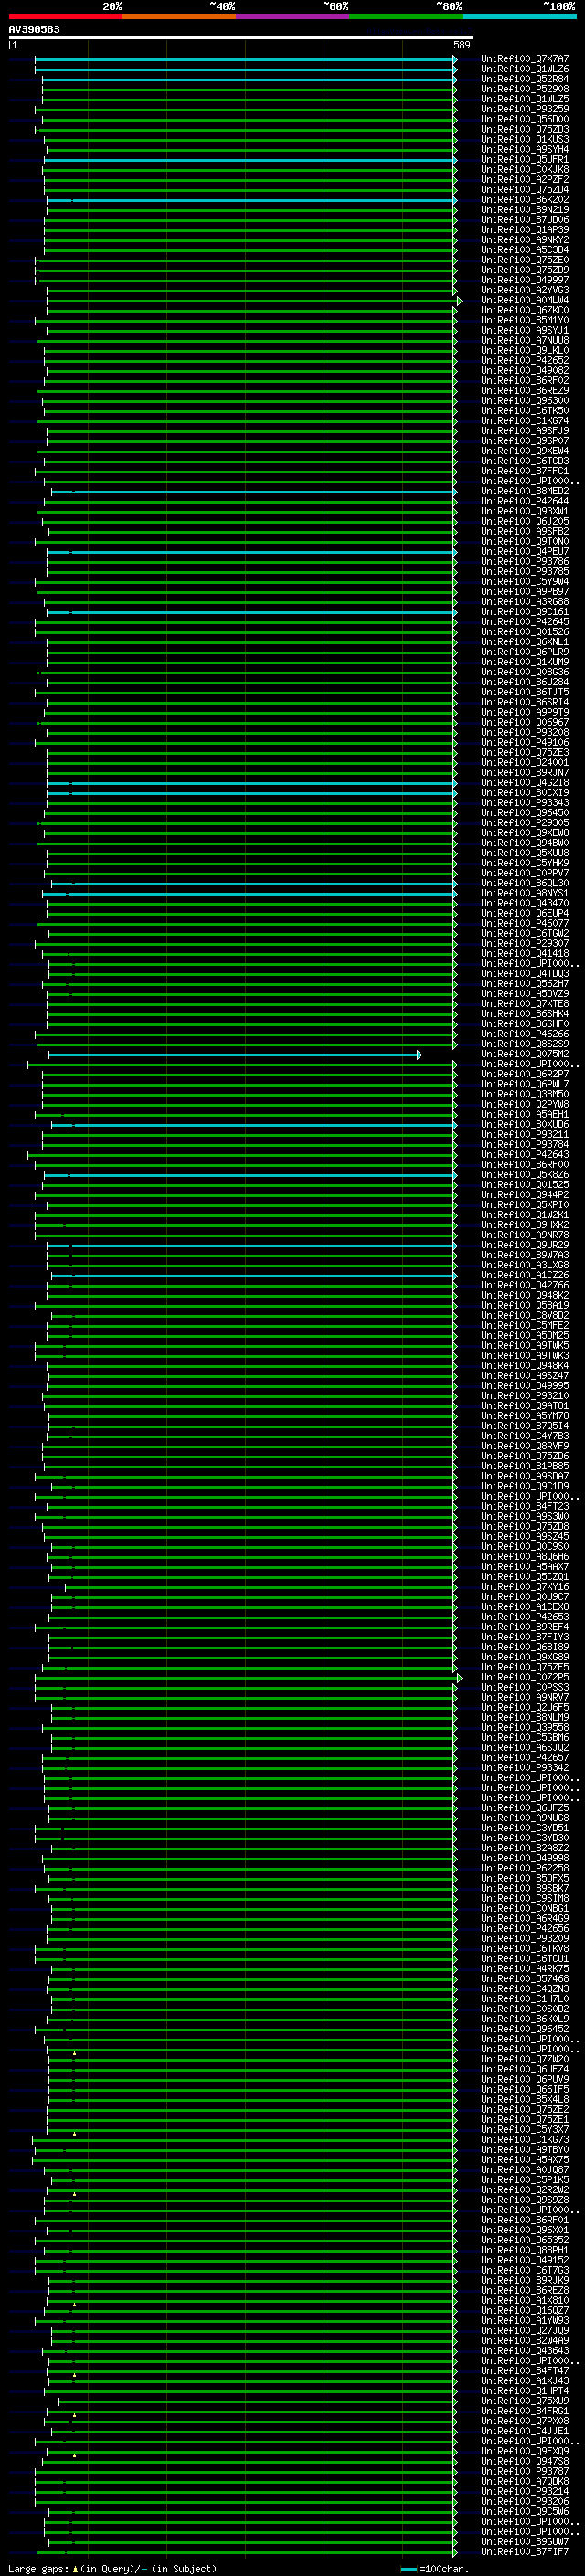585x2576 pixels.
Task: Select hit label UniRef100_B9NZ19
Action: coord(524,210)
